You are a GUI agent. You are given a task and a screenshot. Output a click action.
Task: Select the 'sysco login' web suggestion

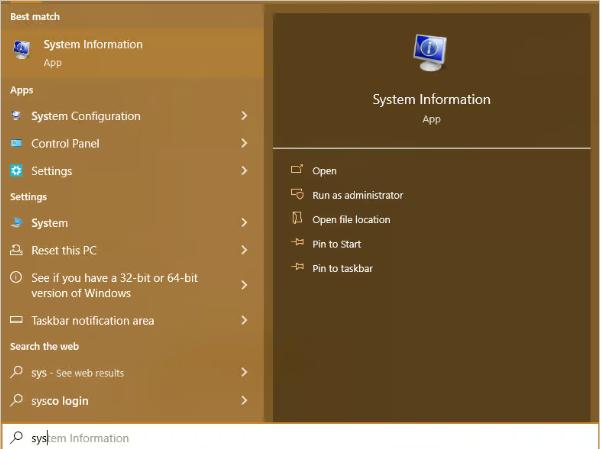pos(133,401)
